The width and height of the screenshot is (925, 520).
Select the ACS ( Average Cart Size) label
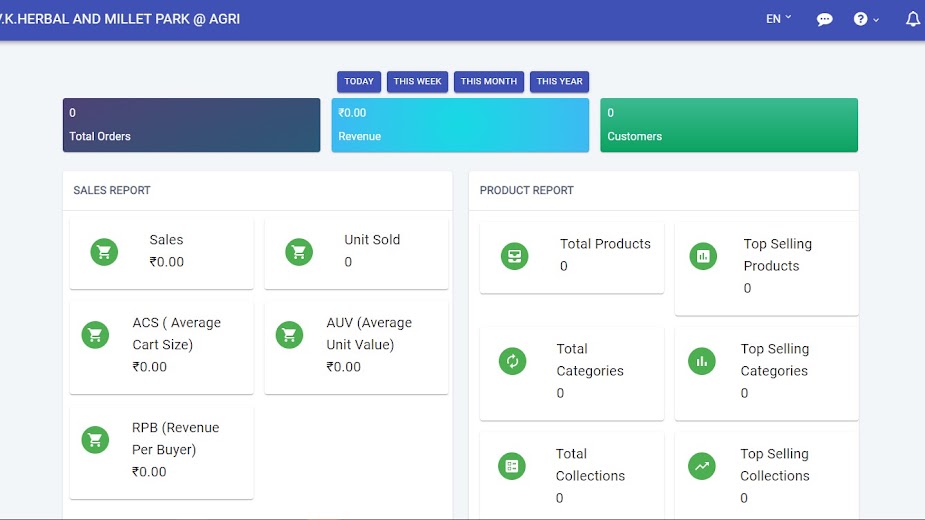176,333
